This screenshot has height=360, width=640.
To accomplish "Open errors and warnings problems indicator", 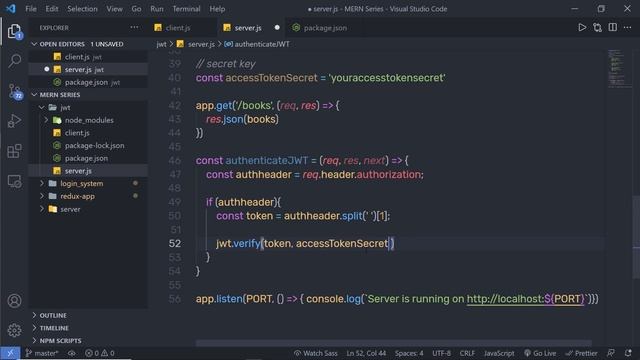I will click(x=100, y=353).
